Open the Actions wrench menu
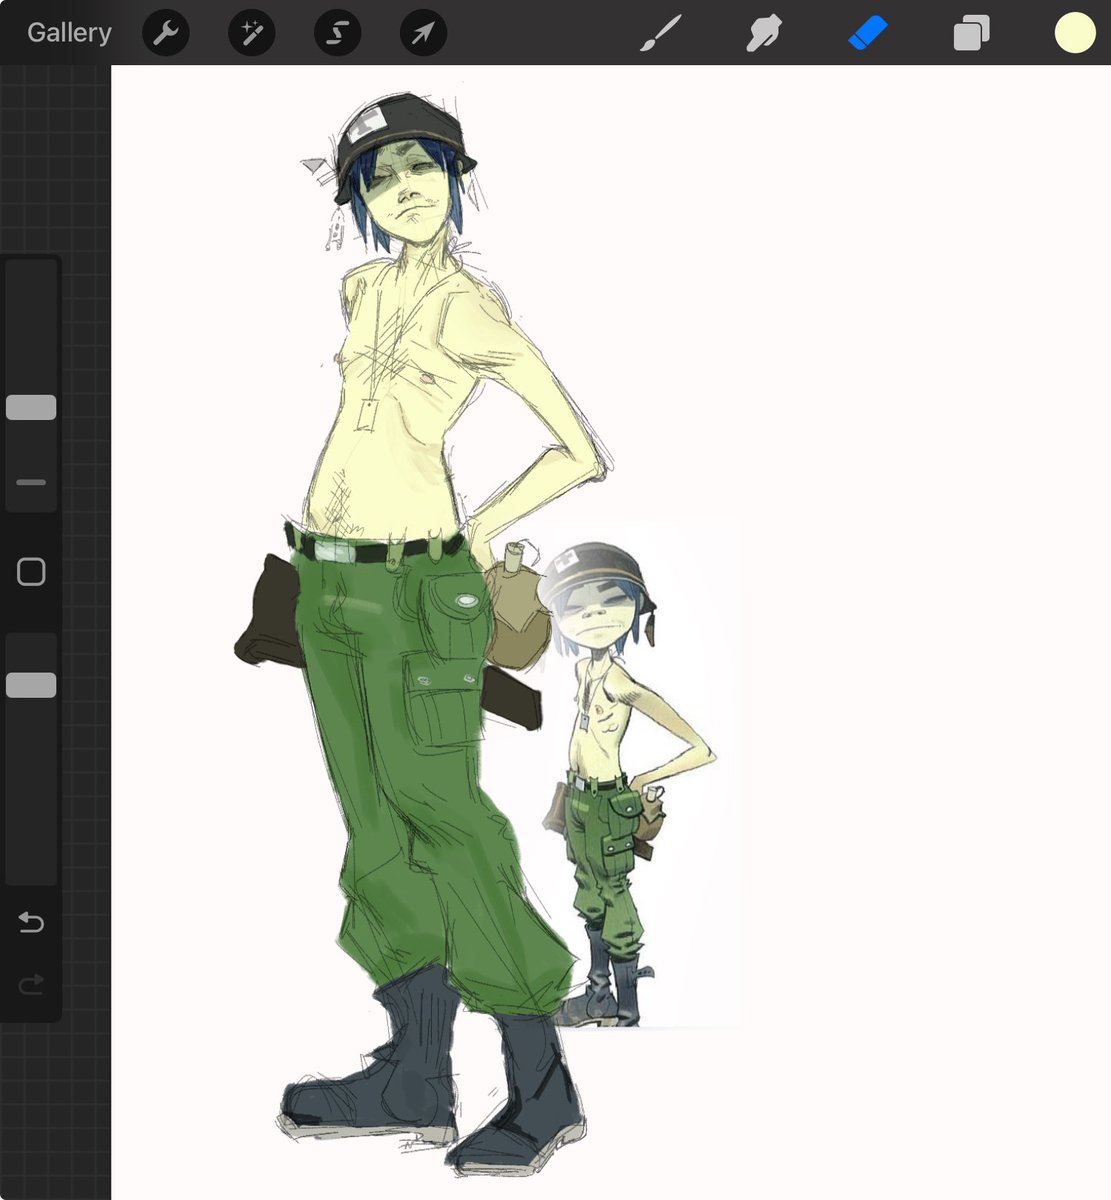The width and height of the screenshot is (1111, 1200). 166,33
